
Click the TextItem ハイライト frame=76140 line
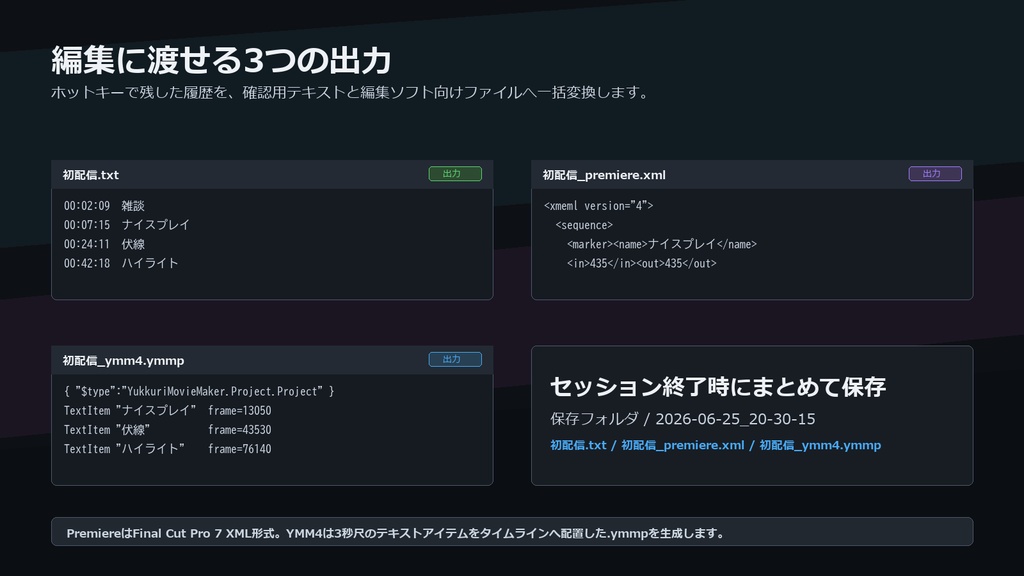167,449
